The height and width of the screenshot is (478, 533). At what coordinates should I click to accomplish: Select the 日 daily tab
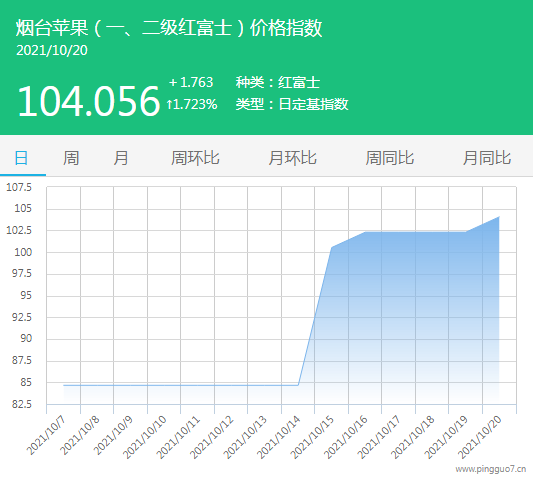[x=21, y=158]
